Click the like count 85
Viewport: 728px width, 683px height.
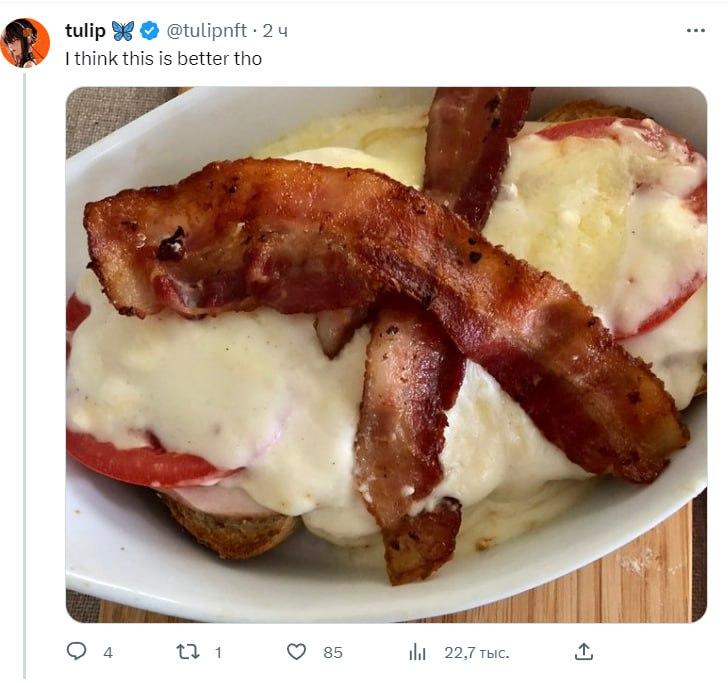(x=333, y=652)
